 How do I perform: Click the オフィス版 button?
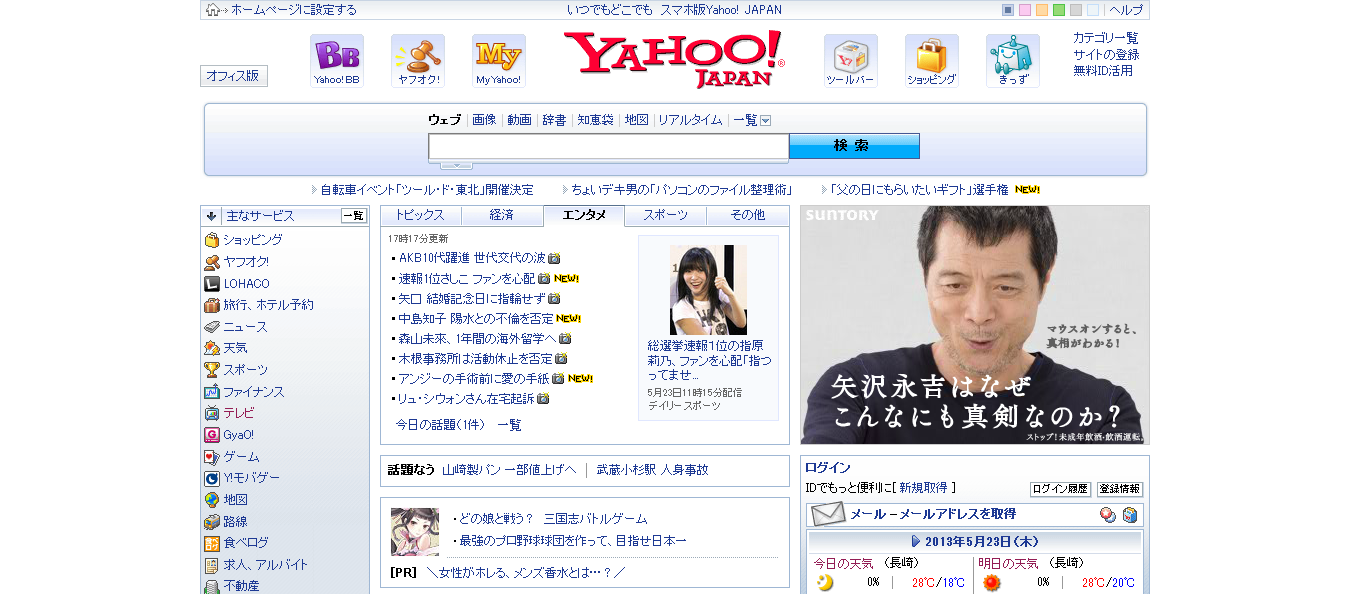234,76
